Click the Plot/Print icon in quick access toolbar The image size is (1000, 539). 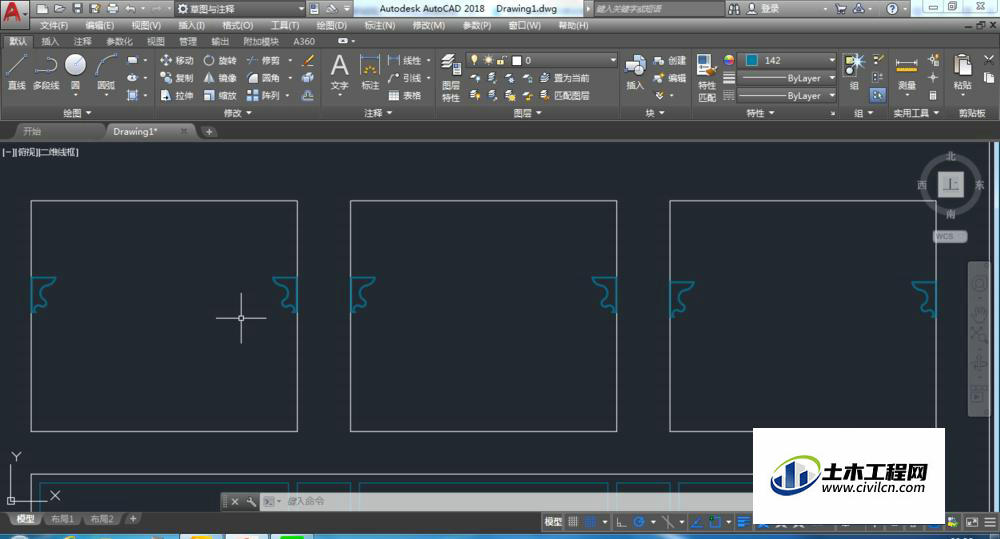(113, 8)
